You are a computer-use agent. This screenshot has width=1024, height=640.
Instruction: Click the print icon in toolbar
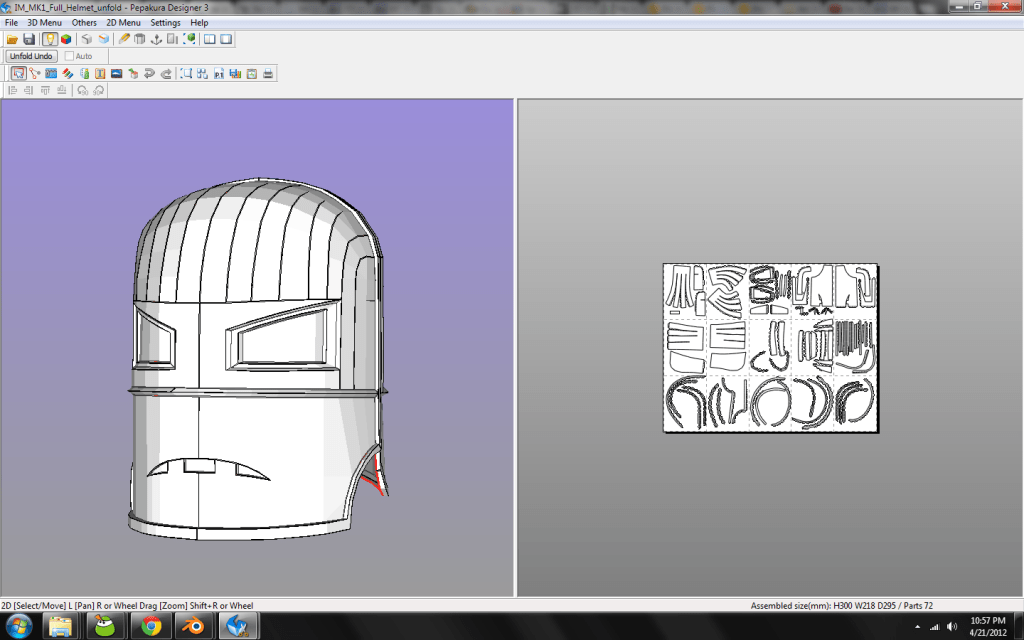point(268,74)
